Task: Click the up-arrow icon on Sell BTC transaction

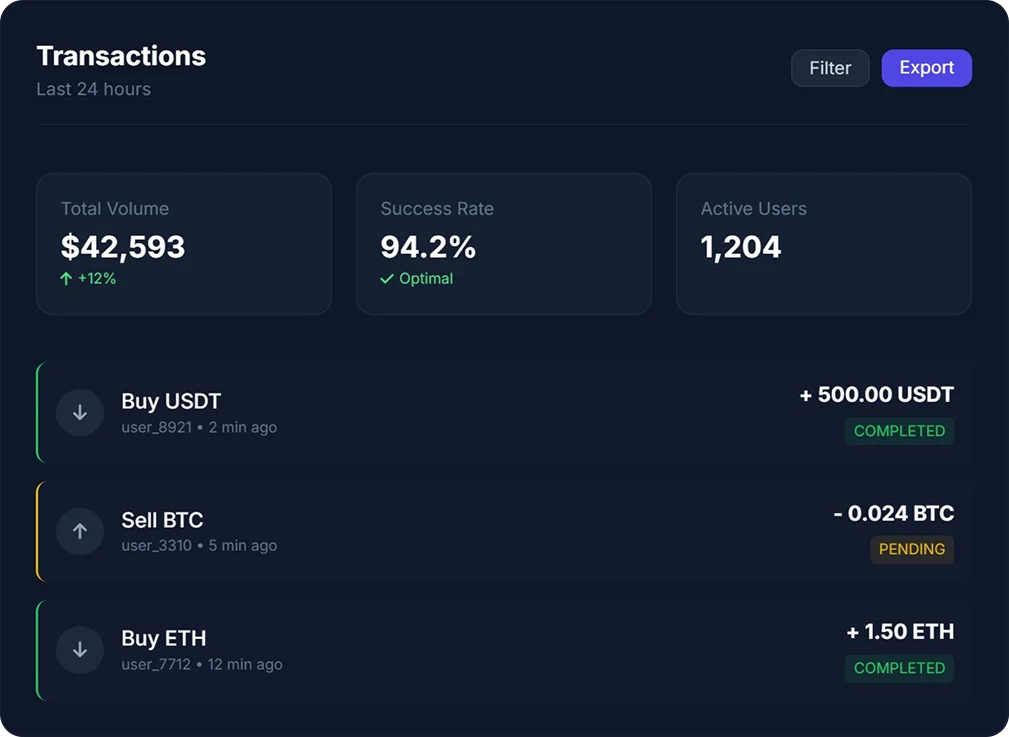Action: click(x=80, y=531)
